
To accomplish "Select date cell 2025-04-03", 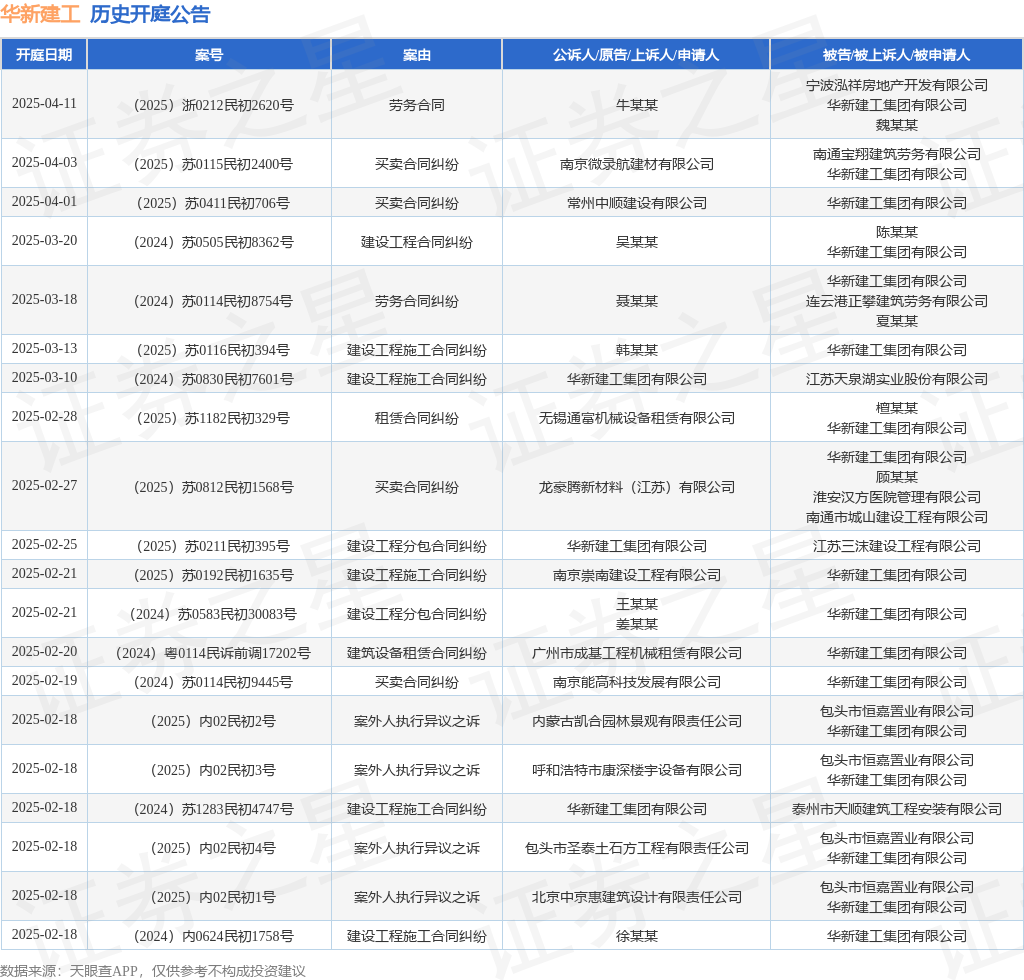I will pyautogui.click(x=44, y=163).
